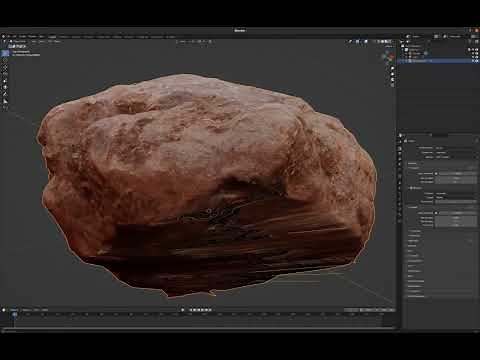Image resolution: width=480 pixels, height=360 pixels.
Task: Select the Select Box tool in toolbar
Action: 5,53
